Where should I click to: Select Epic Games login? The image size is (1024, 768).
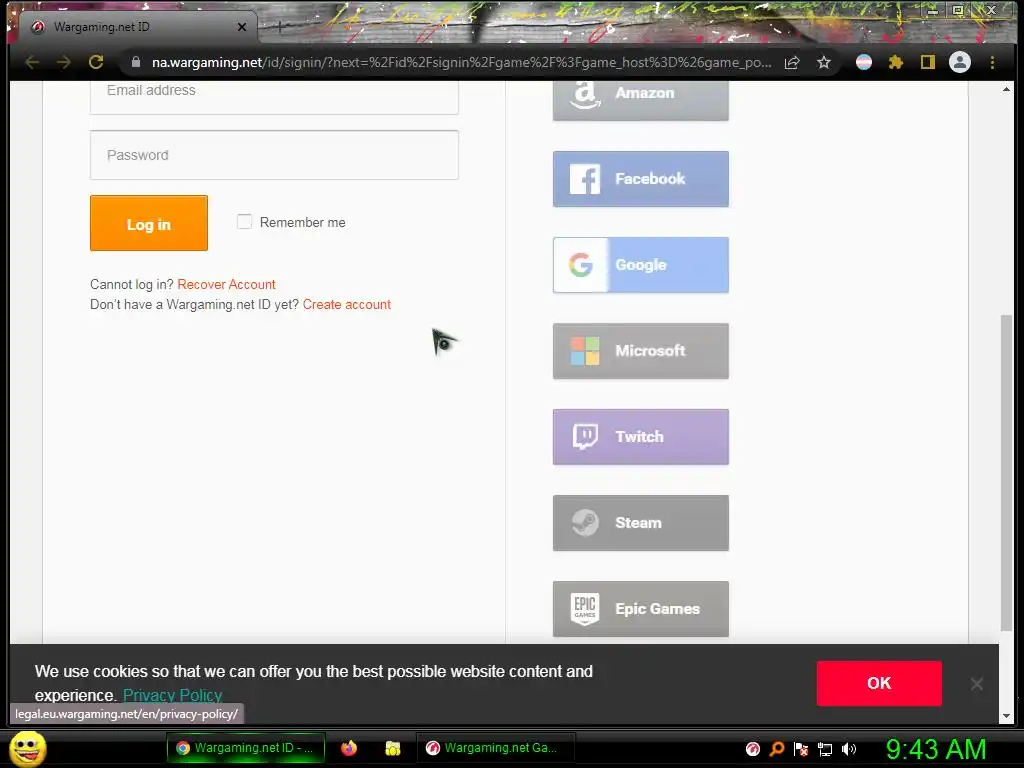[641, 609]
